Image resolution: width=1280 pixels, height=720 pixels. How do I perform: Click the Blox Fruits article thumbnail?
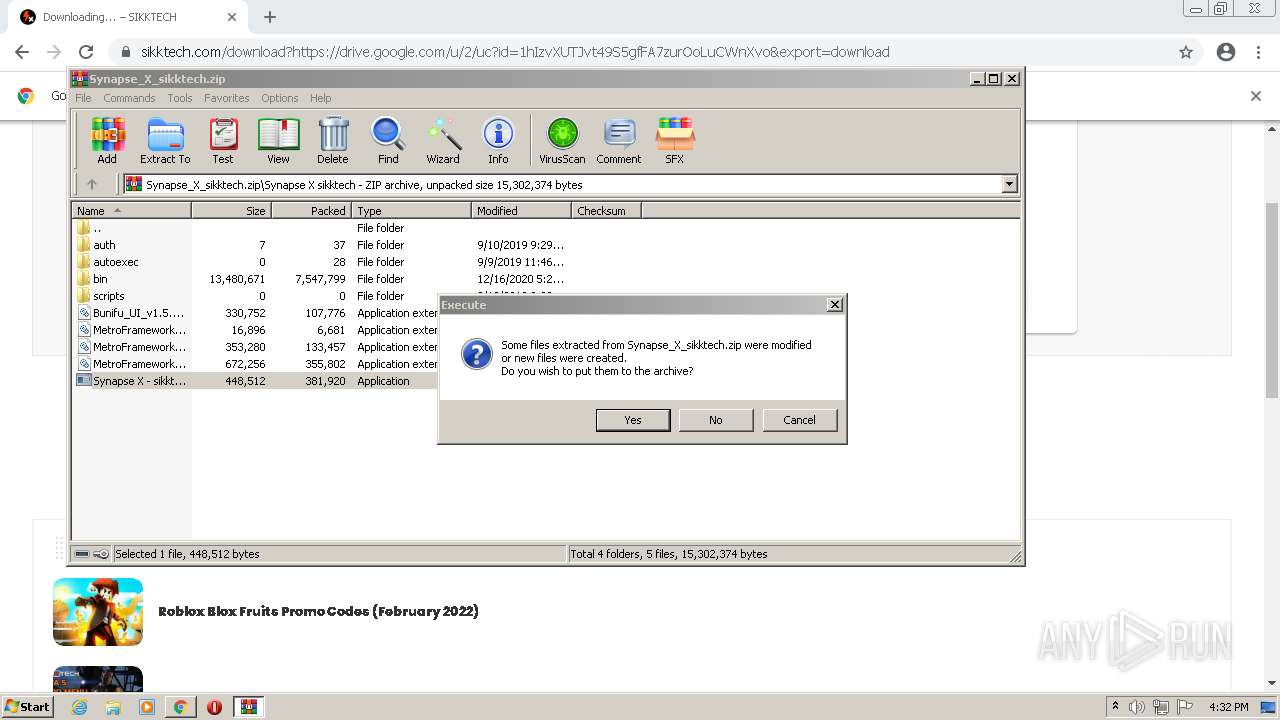tap(98, 612)
